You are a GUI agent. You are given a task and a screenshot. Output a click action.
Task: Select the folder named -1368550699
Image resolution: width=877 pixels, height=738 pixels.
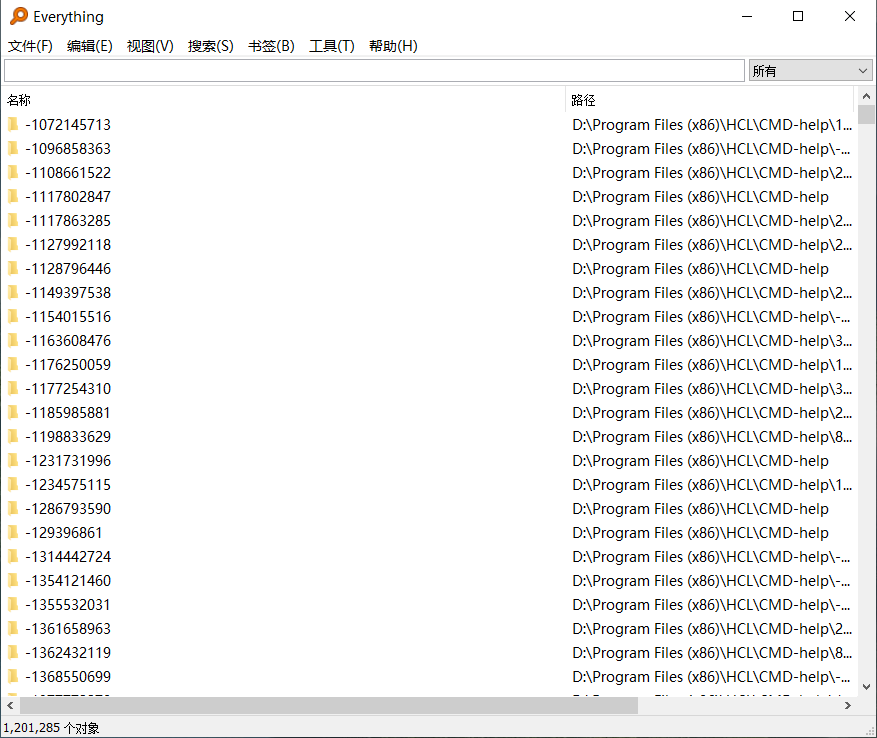pos(68,677)
